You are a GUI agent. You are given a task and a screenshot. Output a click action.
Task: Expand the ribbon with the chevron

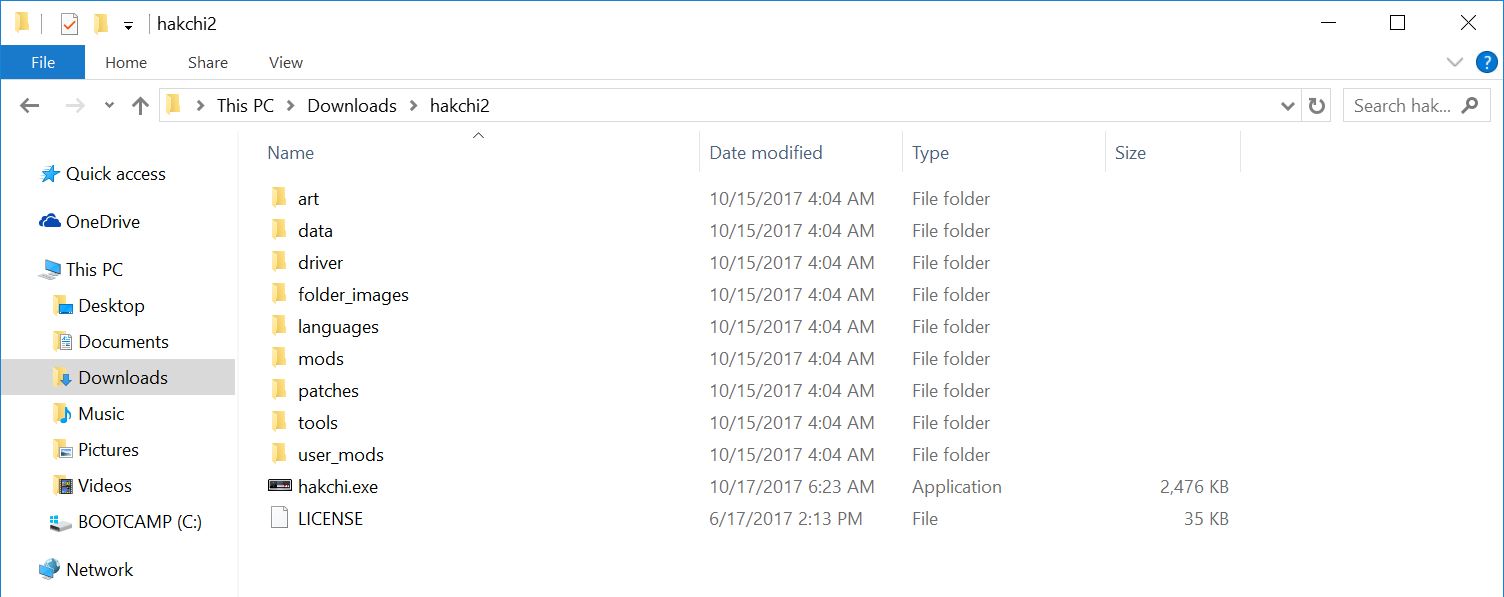coord(1454,62)
